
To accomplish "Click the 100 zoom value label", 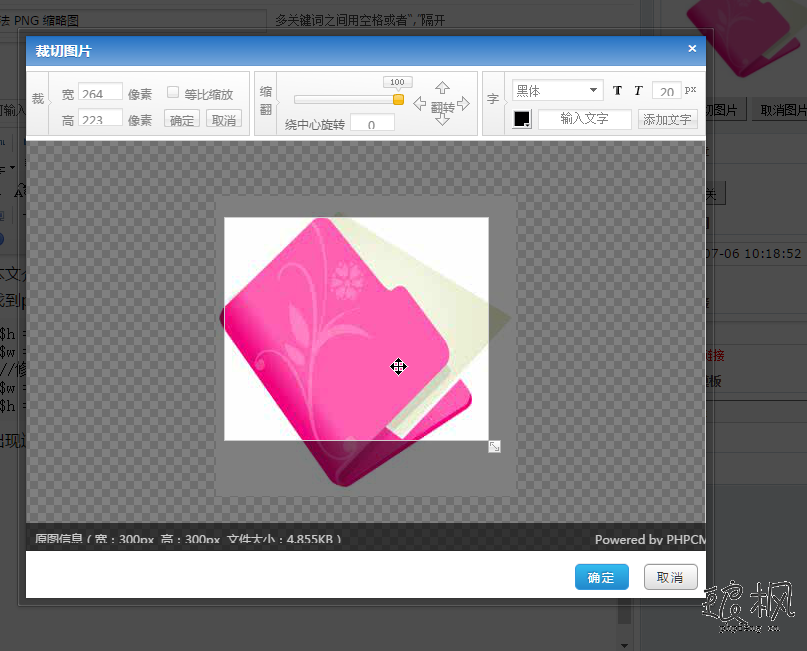I will tap(397, 82).
